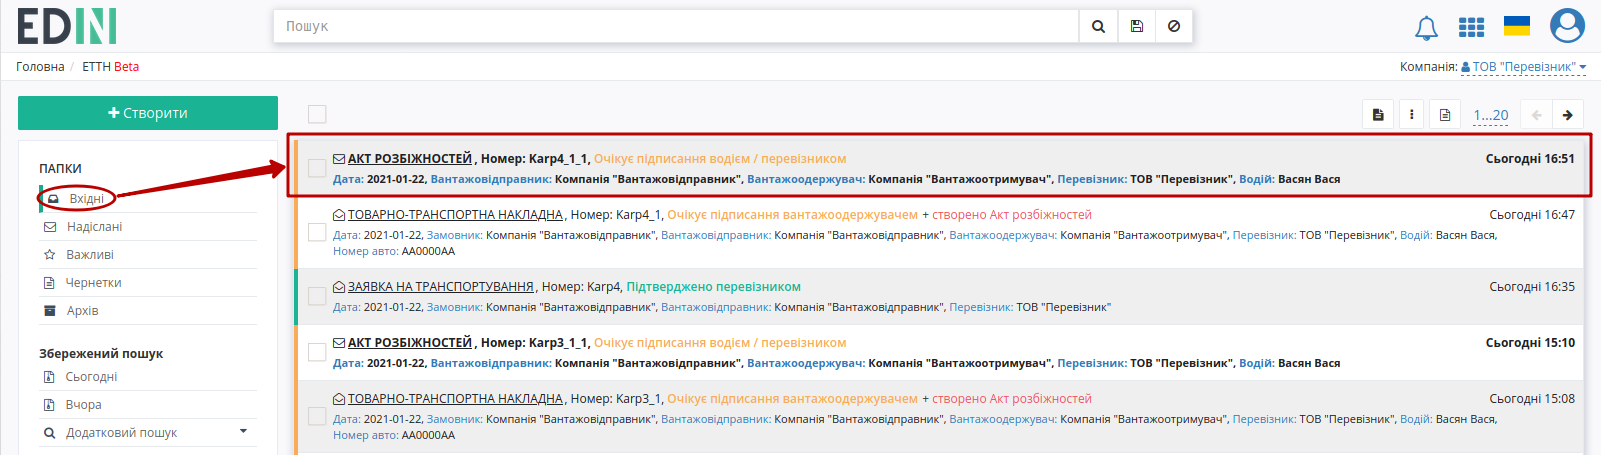Screen dimensions: 1601x455
Task: Select all documents checkbox
Action: click(317, 114)
